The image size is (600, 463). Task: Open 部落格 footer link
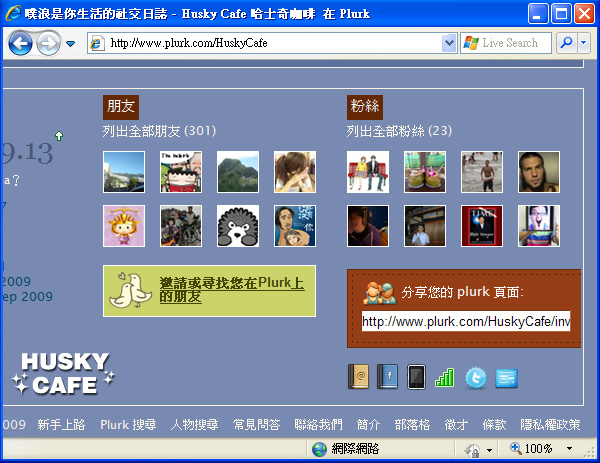coord(412,425)
